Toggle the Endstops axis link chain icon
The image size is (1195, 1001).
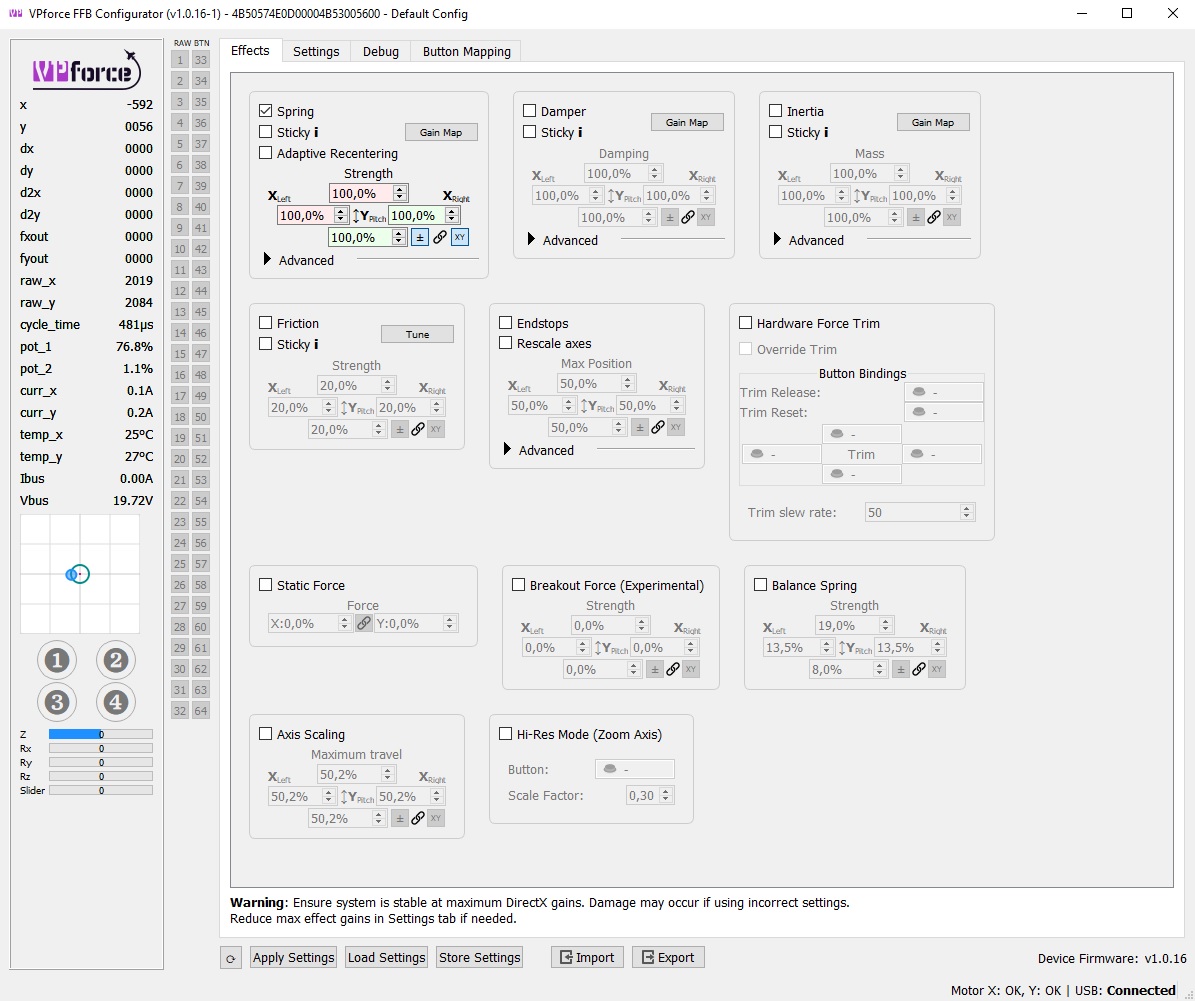658,427
